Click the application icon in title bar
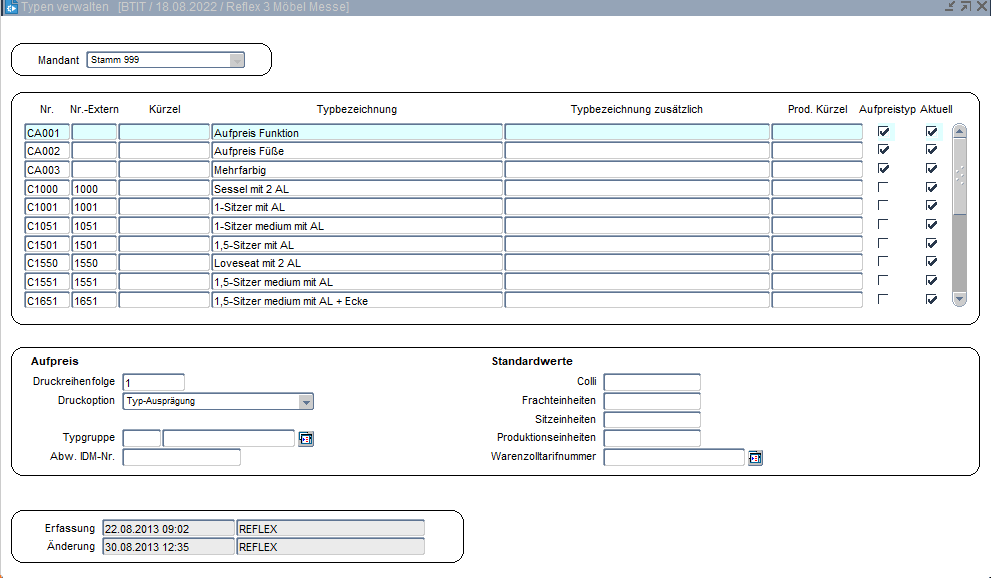The image size is (991, 578). click(12, 7)
